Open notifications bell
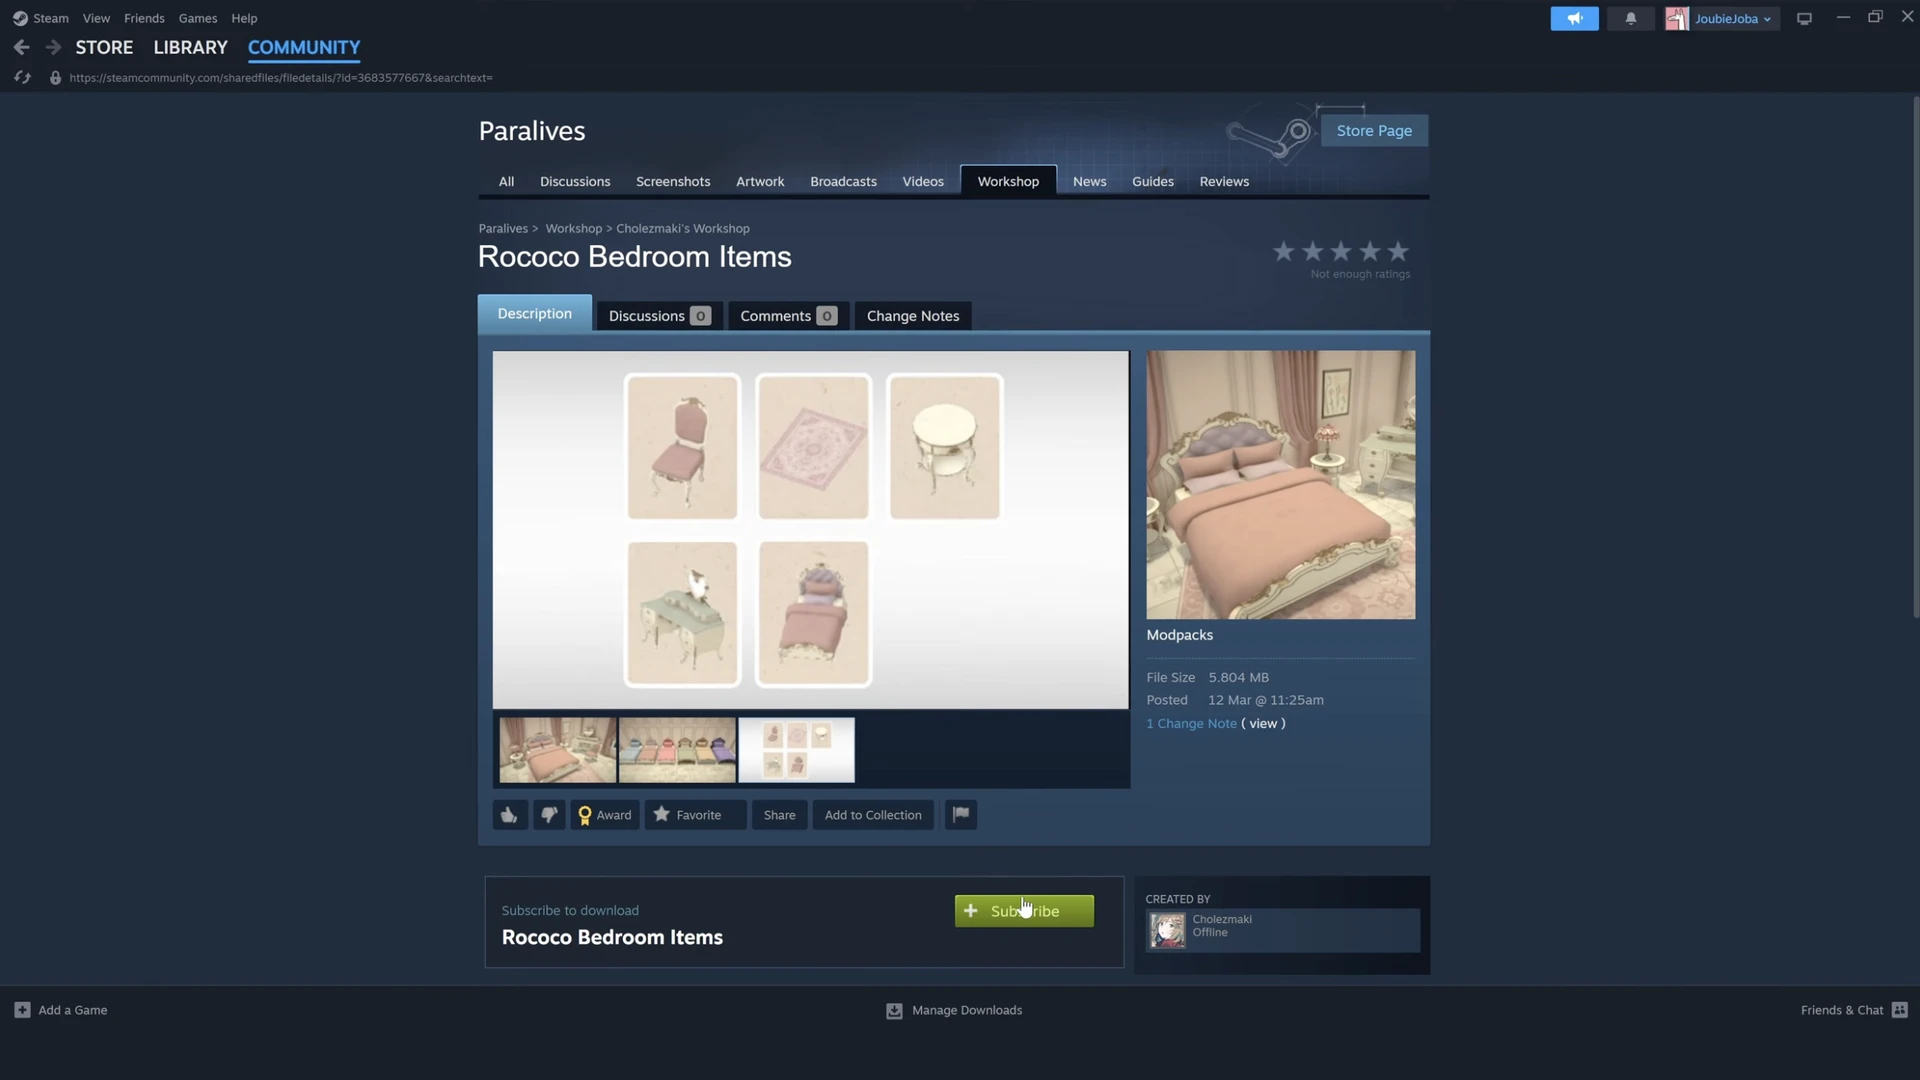Screen dimensions: 1920x1080 click(x=1630, y=18)
